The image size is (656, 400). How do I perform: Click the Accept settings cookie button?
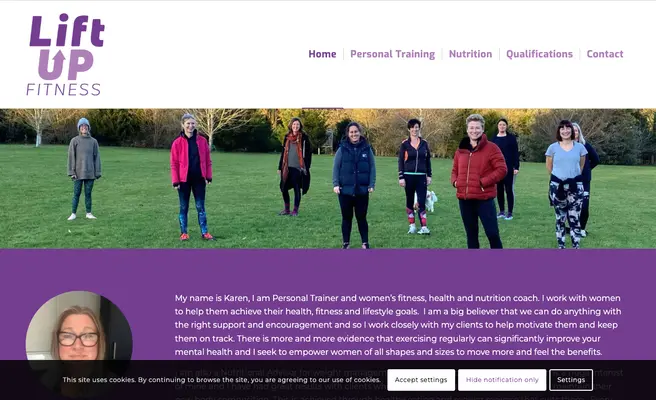point(421,380)
